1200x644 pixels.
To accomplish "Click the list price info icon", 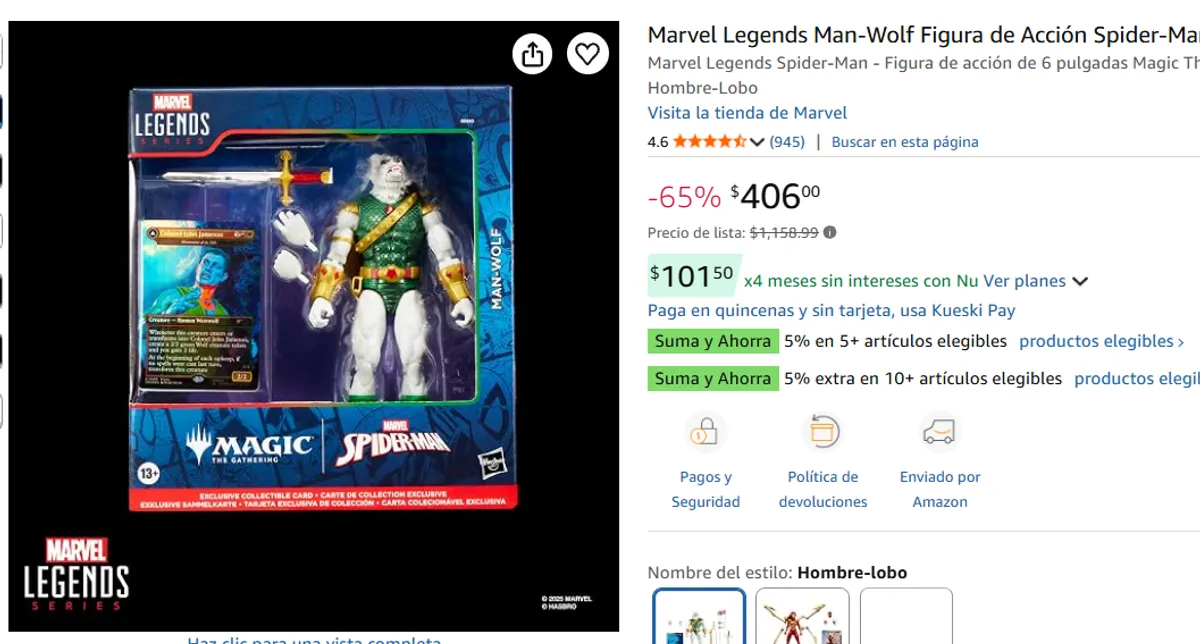I will [x=830, y=232].
